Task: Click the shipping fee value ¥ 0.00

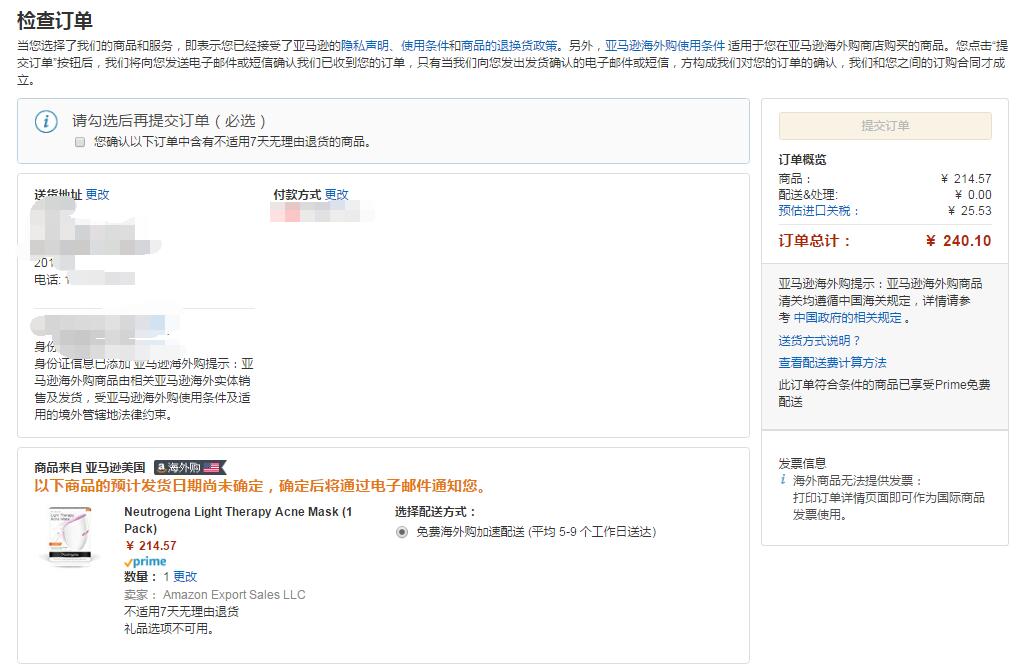Action: point(973,195)
